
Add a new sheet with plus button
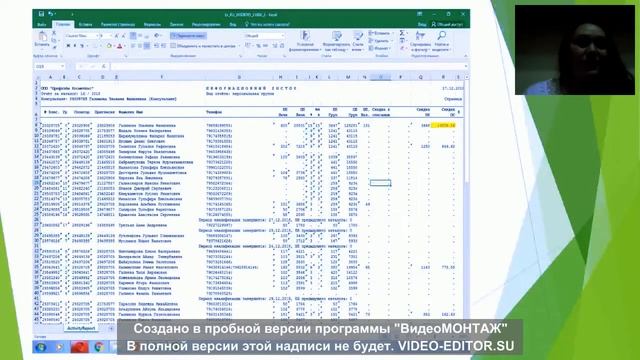pos(111,328)
